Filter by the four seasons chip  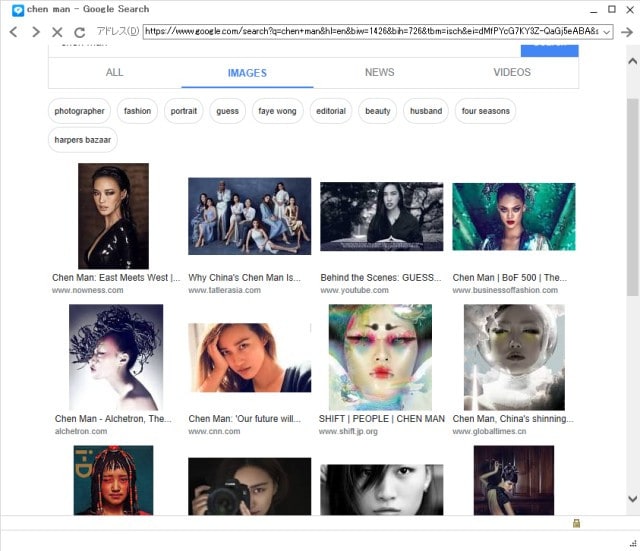point(486,111)
